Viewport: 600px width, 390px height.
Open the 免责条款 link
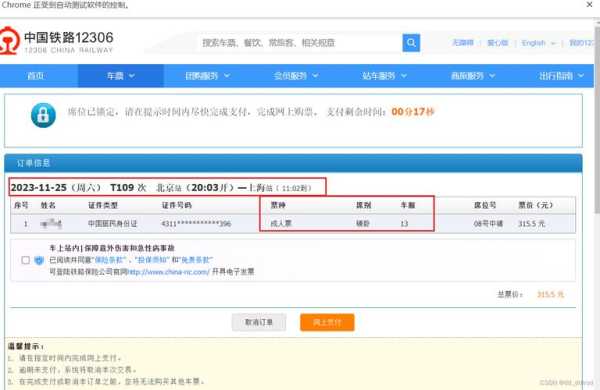tap(197, 260)
